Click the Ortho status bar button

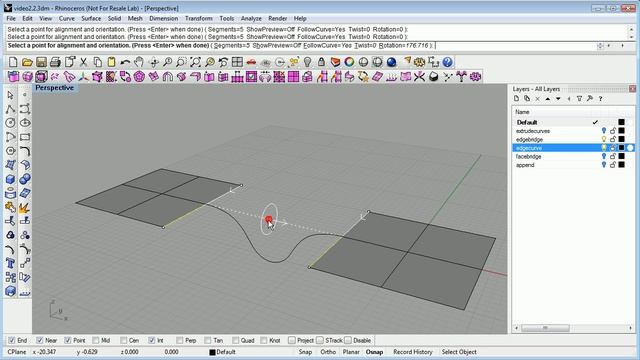tap(328, 352)
